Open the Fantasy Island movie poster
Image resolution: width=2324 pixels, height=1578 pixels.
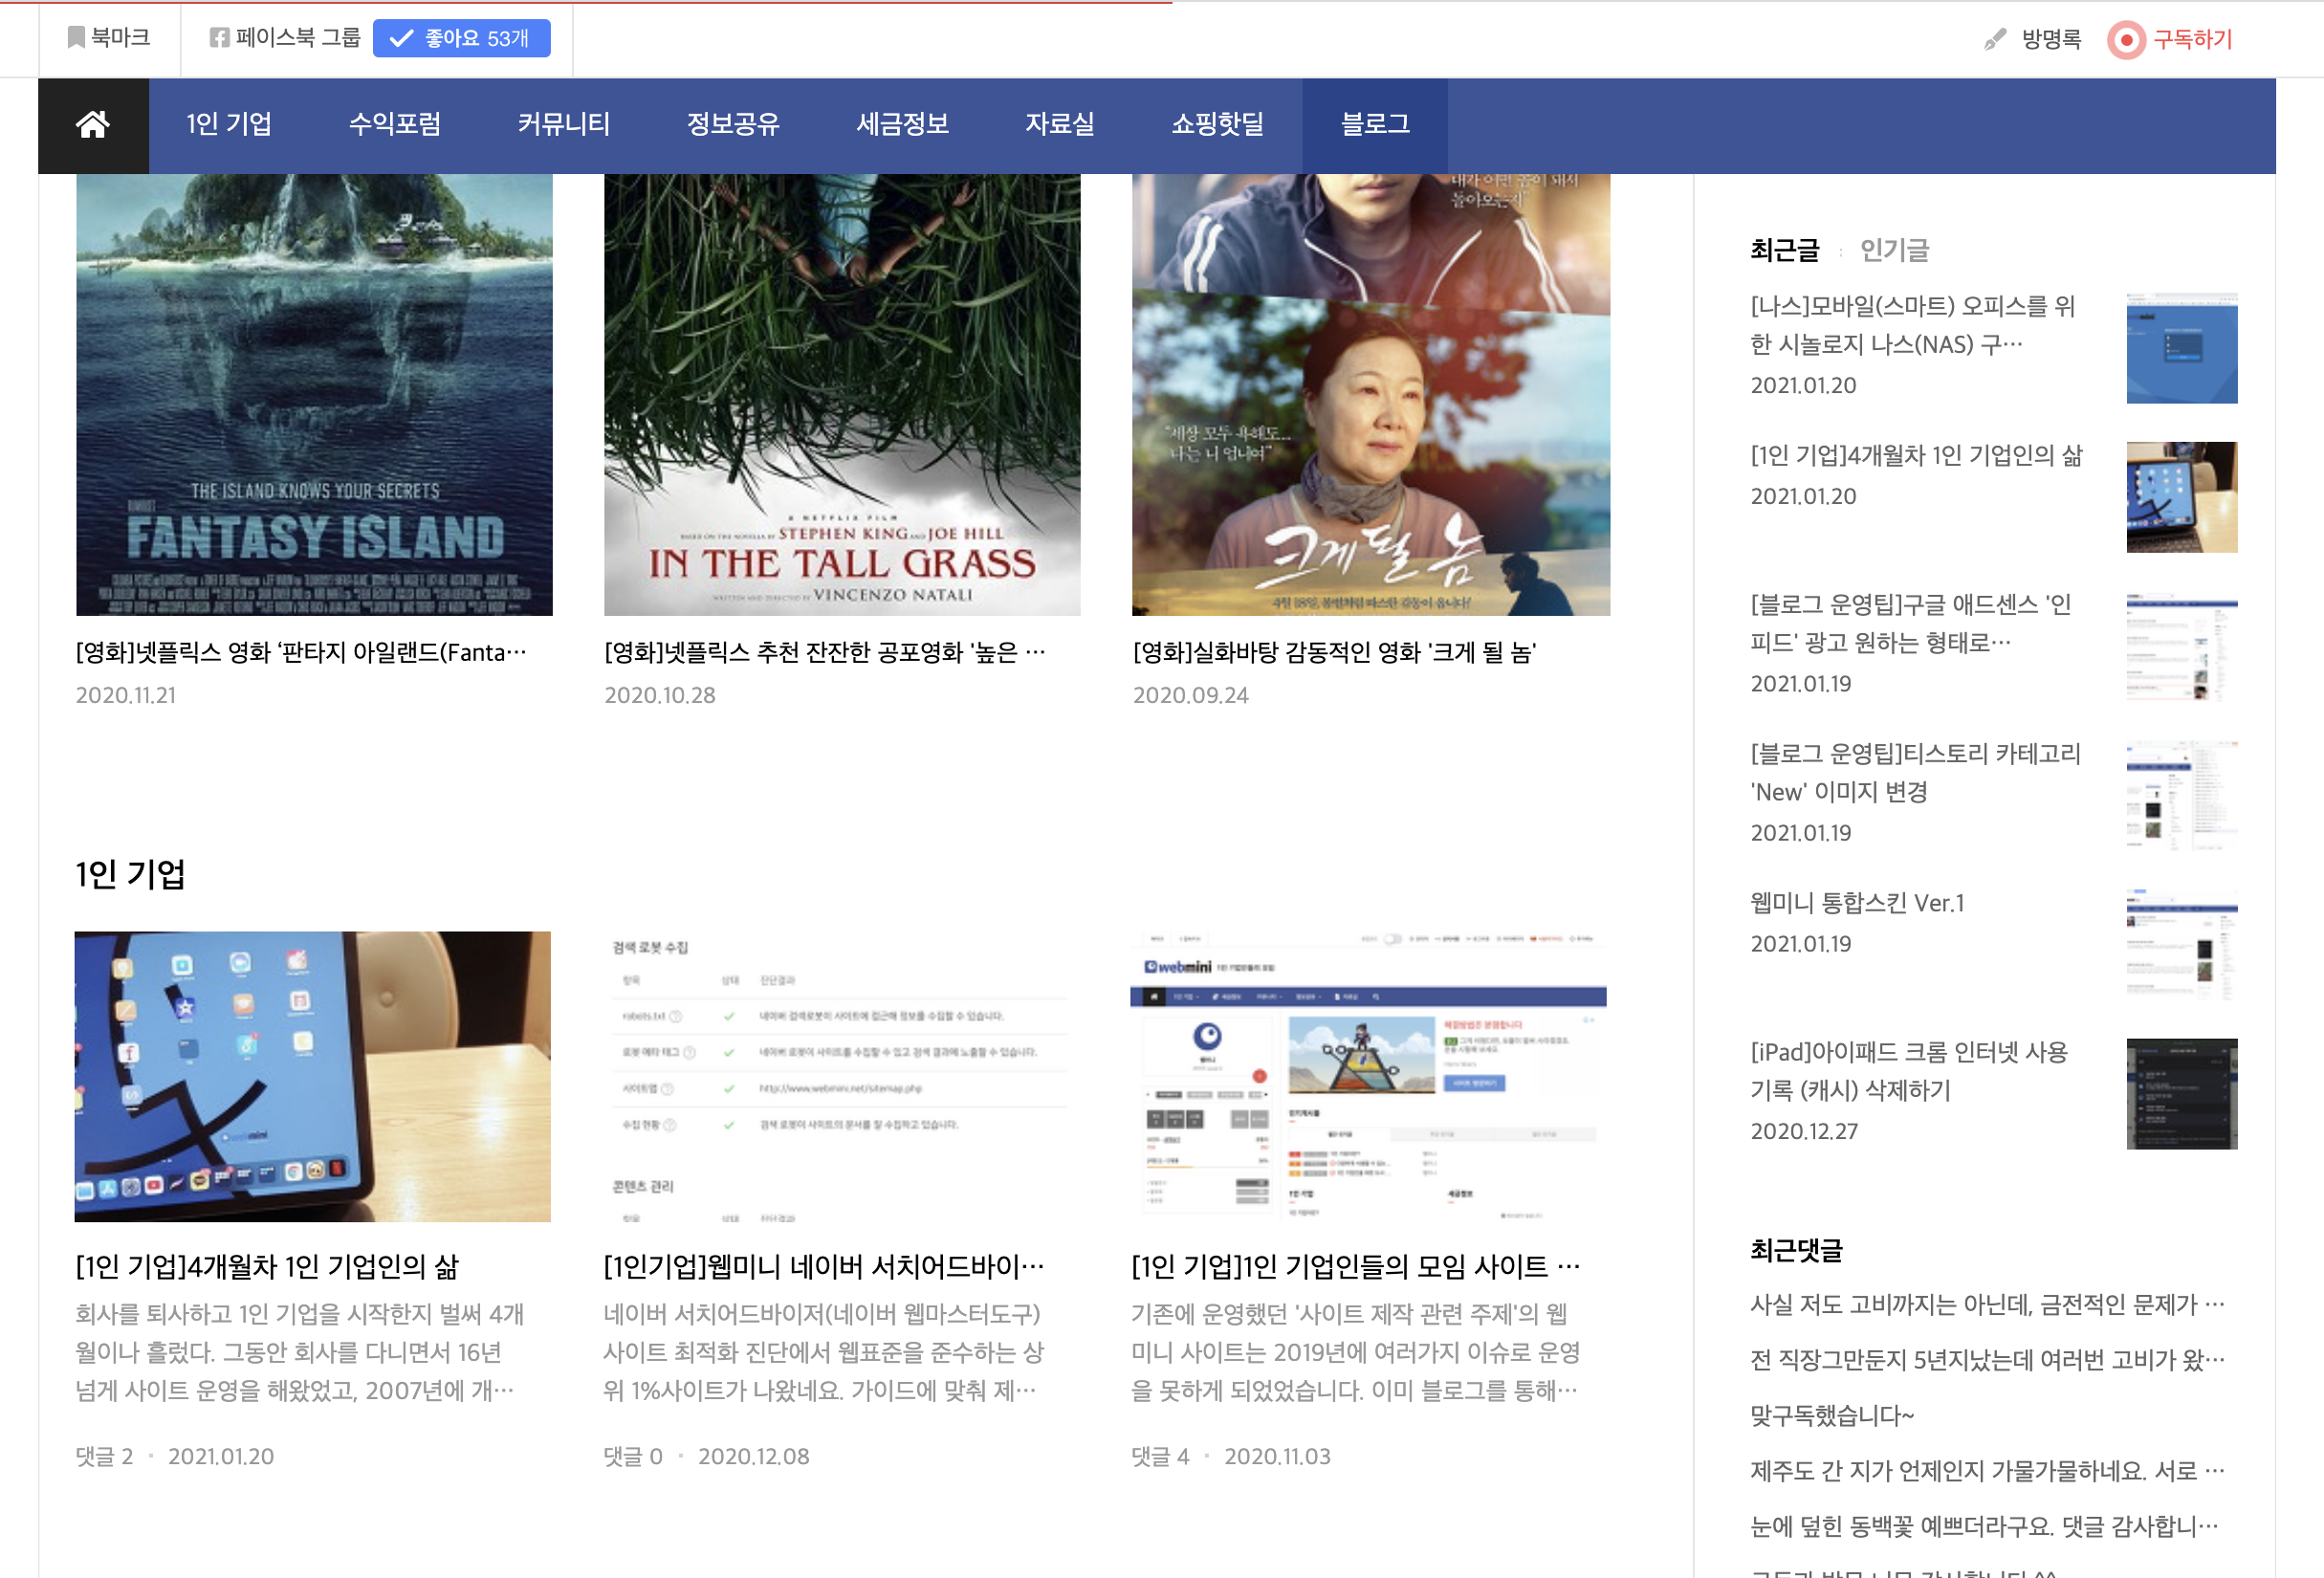point(314,394)
